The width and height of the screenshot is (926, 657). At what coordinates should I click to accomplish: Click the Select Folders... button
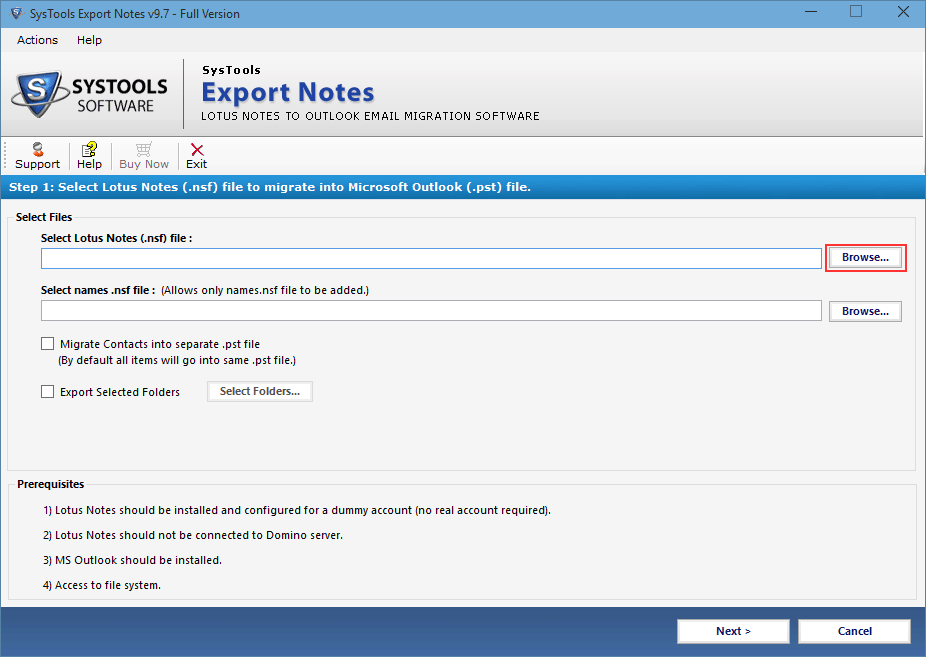[260, 391]
